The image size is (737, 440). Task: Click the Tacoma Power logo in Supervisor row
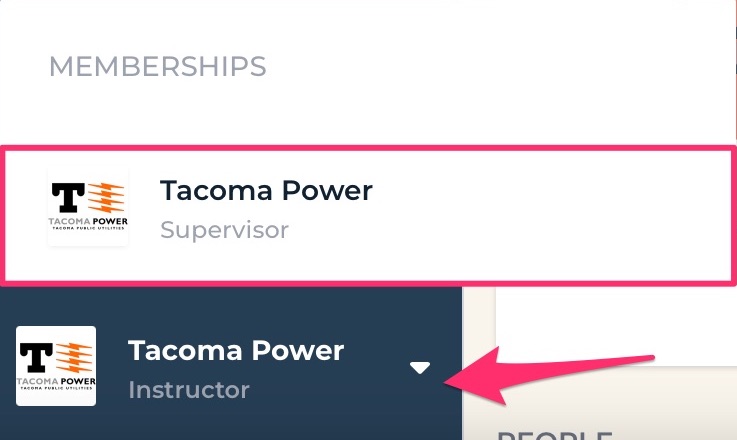[88, 206]
